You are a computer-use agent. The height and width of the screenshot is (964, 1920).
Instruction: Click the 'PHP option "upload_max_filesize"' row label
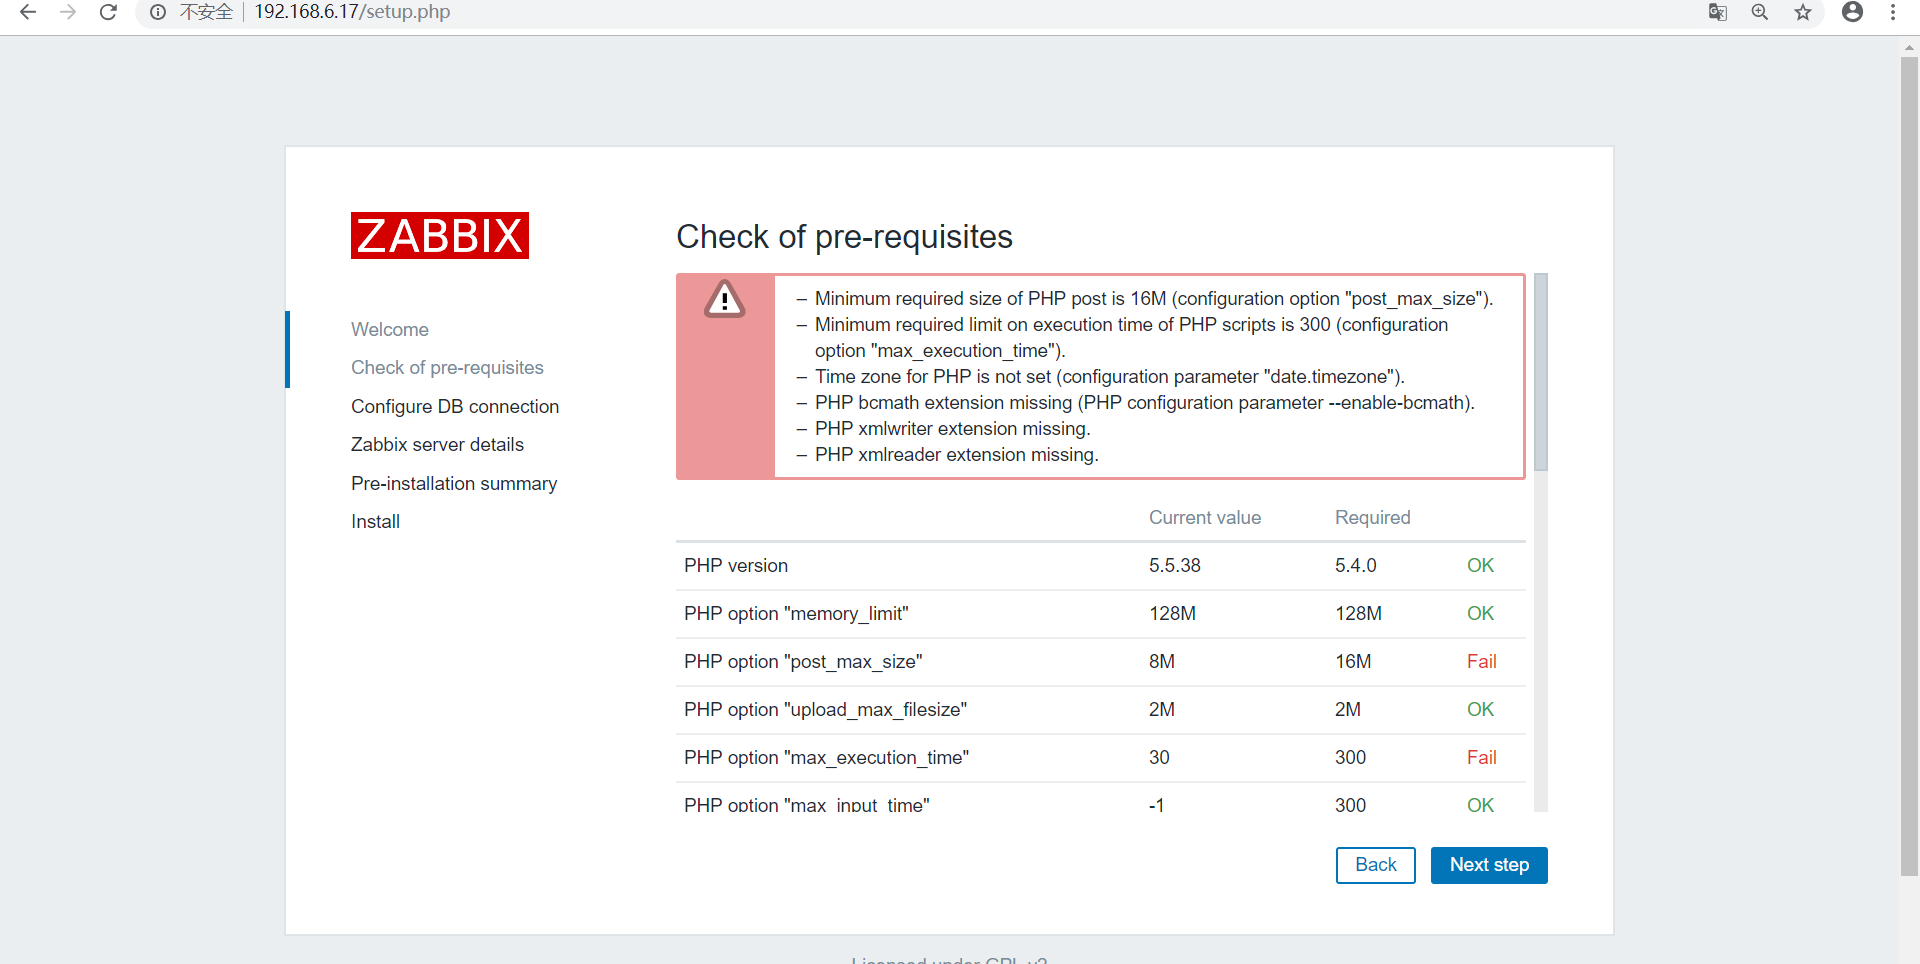coord(825,710)
